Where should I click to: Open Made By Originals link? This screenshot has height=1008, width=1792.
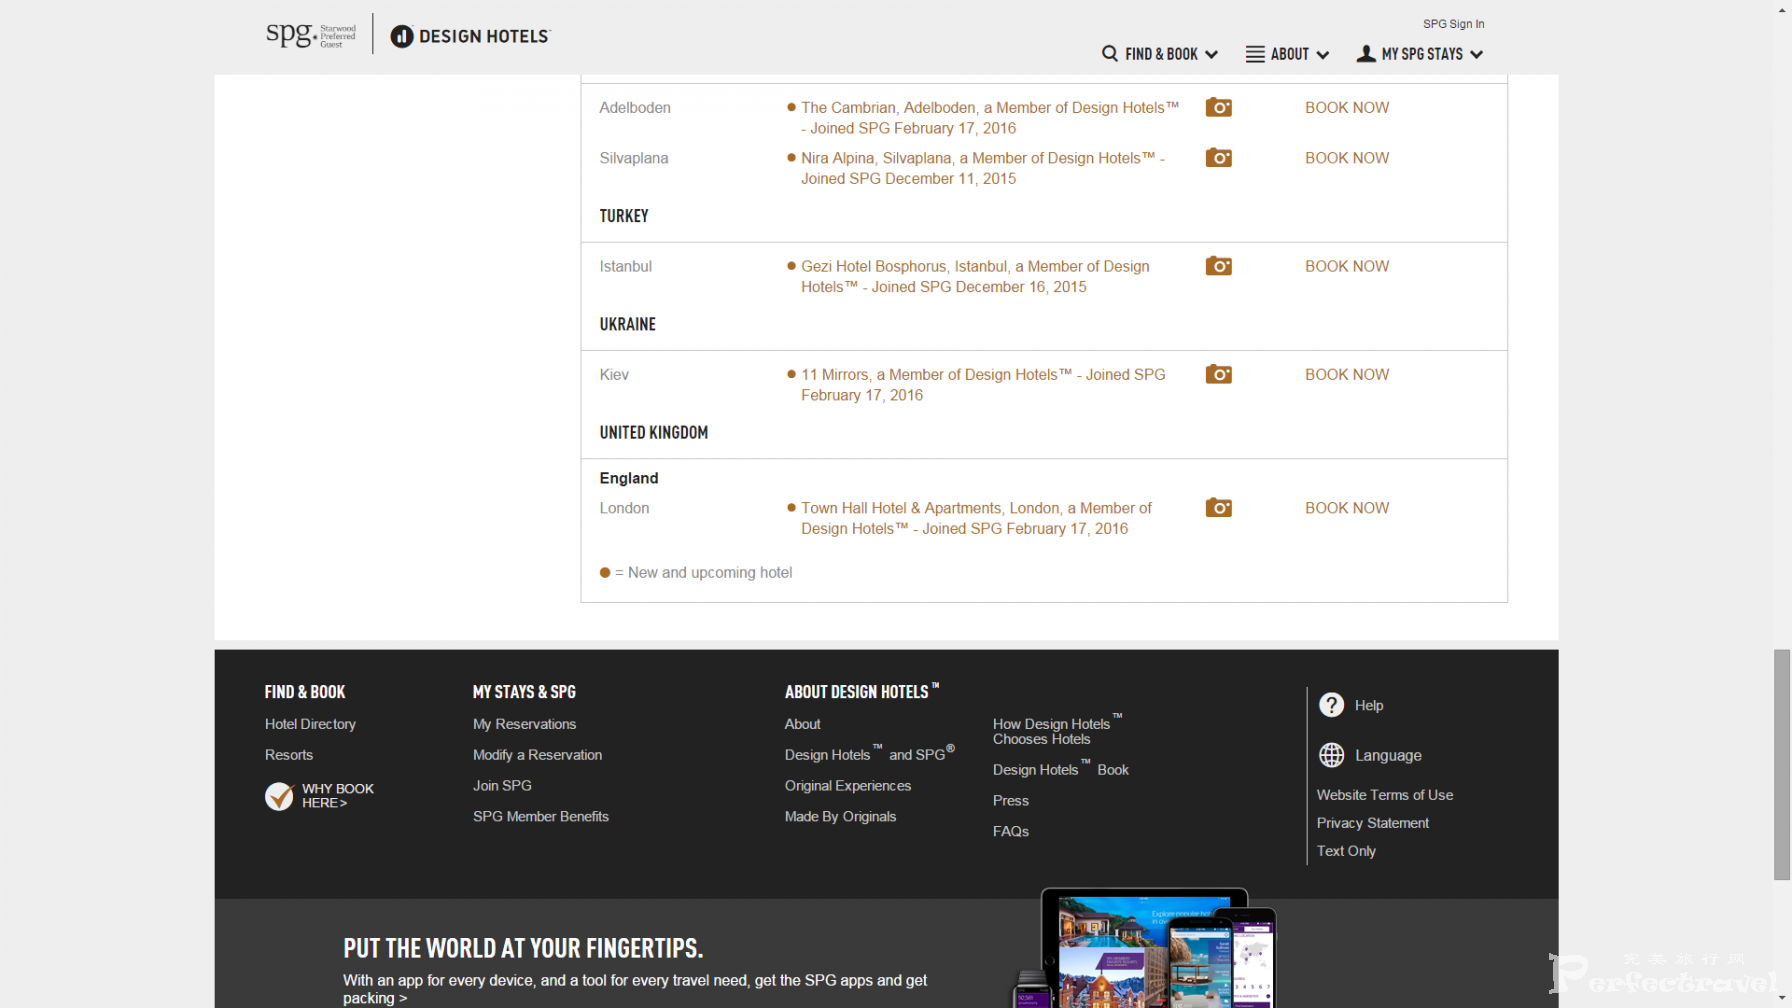pos(840,817)
